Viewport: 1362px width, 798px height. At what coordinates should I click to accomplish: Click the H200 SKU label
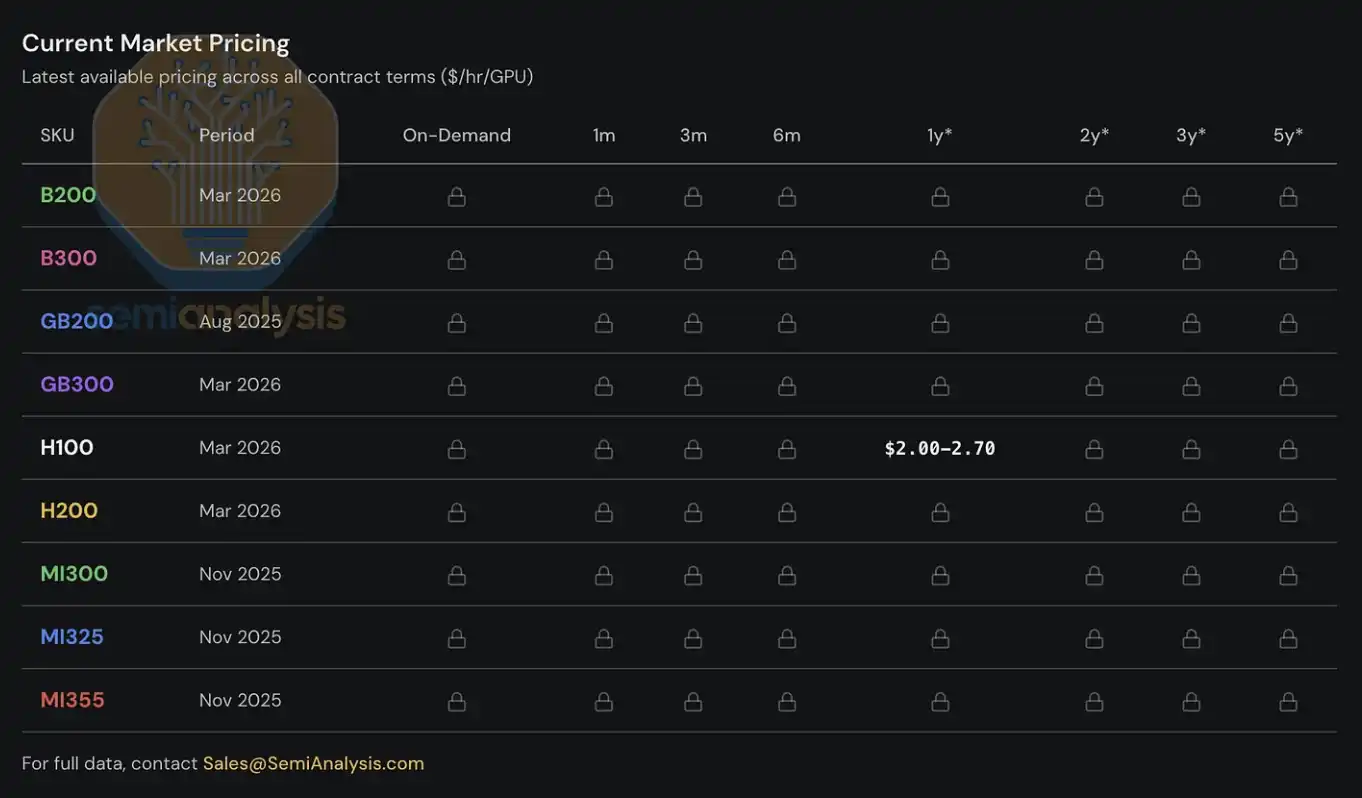pos(69,510)
